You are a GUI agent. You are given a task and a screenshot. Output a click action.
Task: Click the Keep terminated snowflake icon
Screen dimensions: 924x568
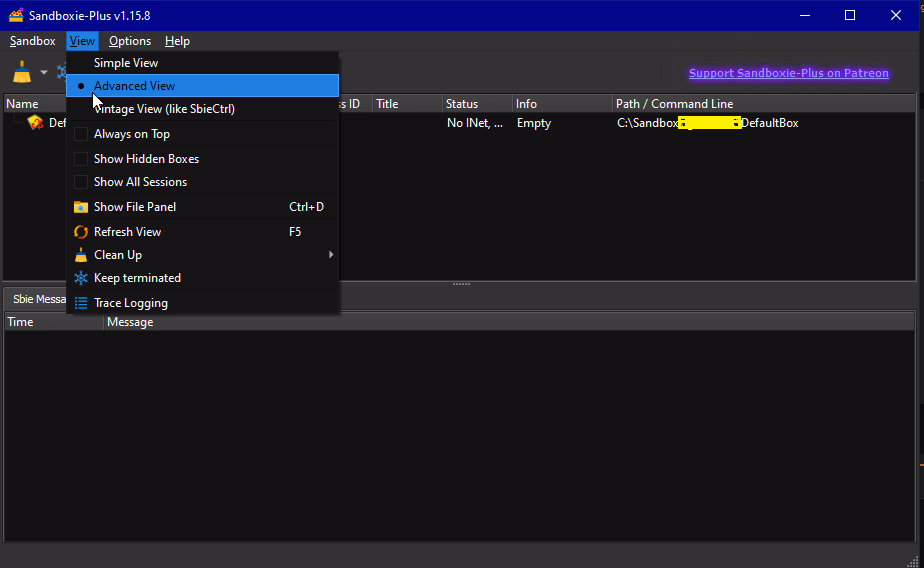(x=81, y=278)
